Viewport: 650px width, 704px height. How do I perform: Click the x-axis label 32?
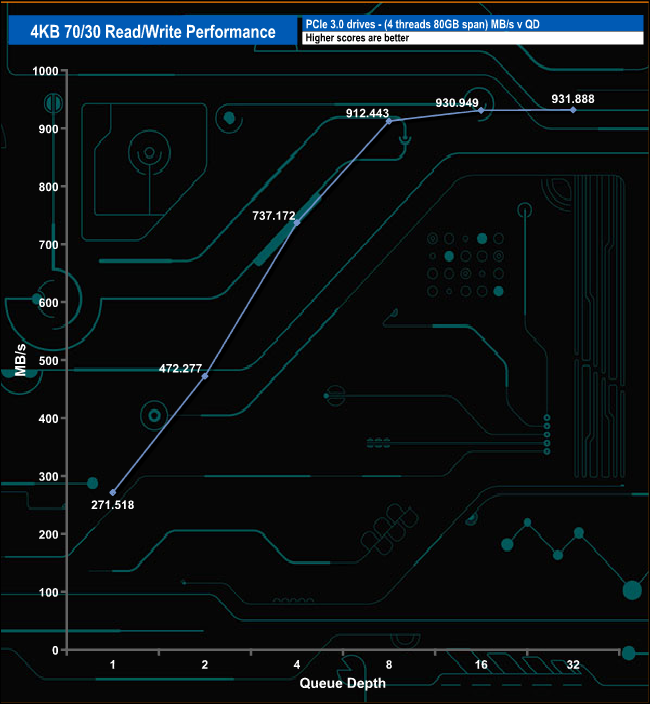[573, 664]
